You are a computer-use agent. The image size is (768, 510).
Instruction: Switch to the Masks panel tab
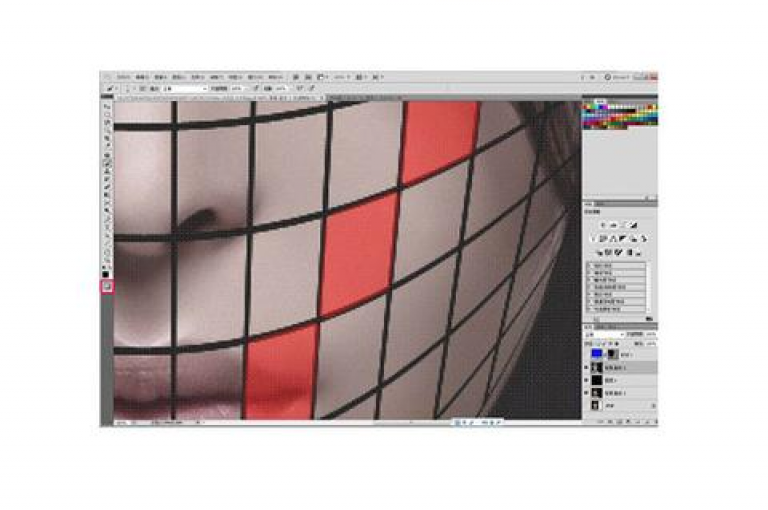600,204
